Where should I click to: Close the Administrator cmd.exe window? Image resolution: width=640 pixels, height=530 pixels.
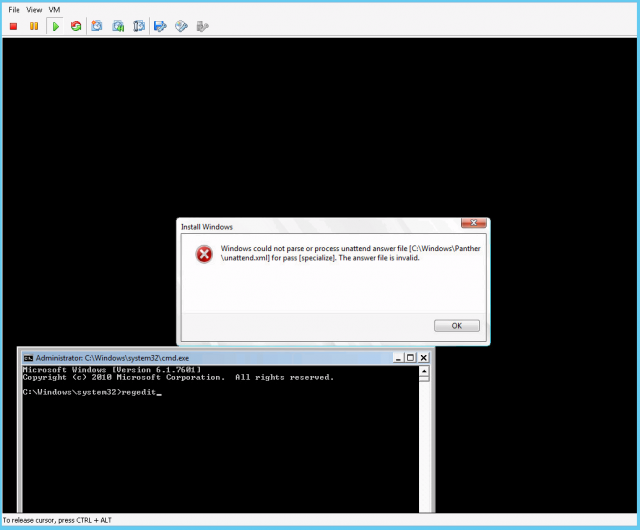423,357
